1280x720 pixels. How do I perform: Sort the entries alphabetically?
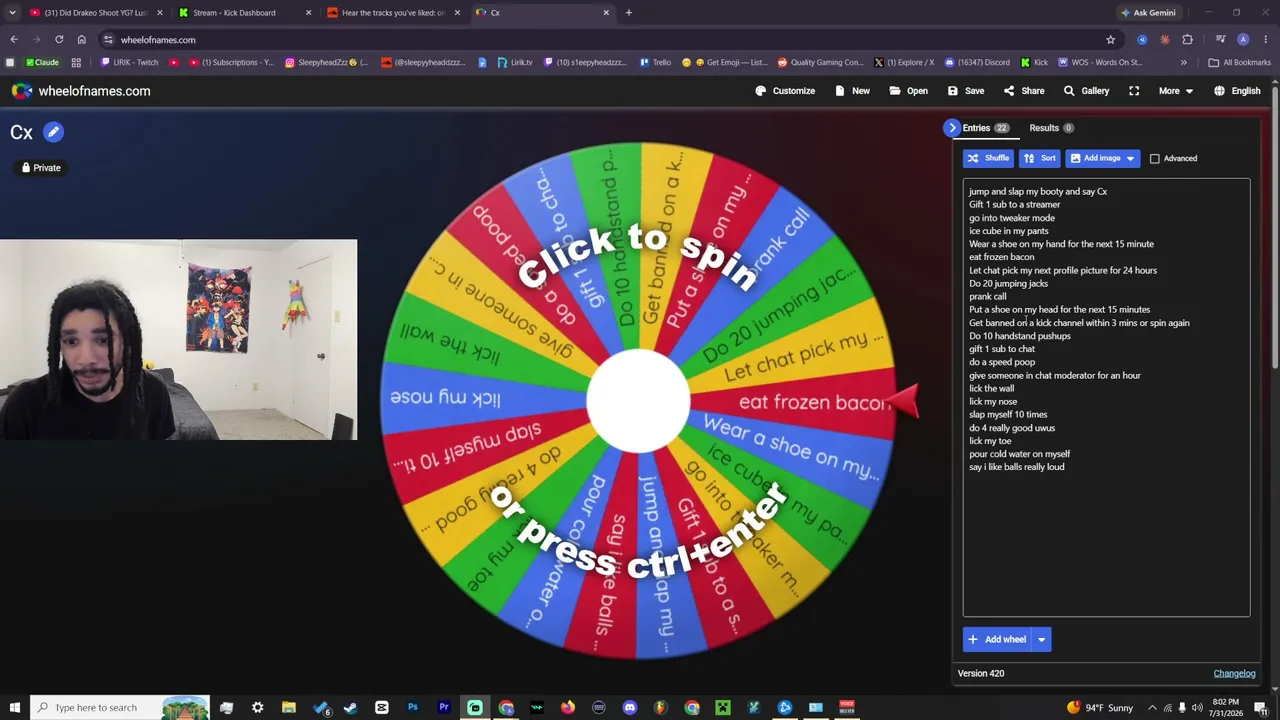(x=1039, y=158)
